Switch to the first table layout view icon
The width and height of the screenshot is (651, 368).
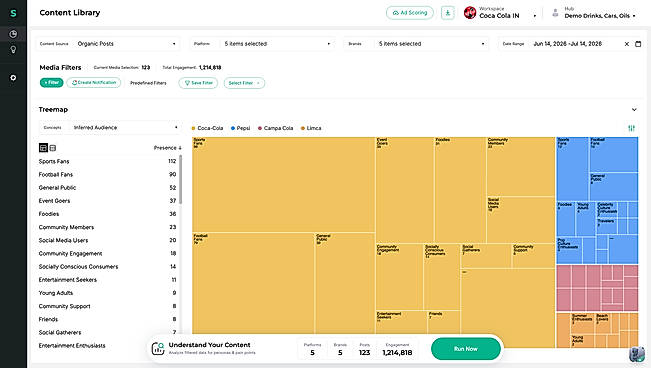tap(43, 147)
